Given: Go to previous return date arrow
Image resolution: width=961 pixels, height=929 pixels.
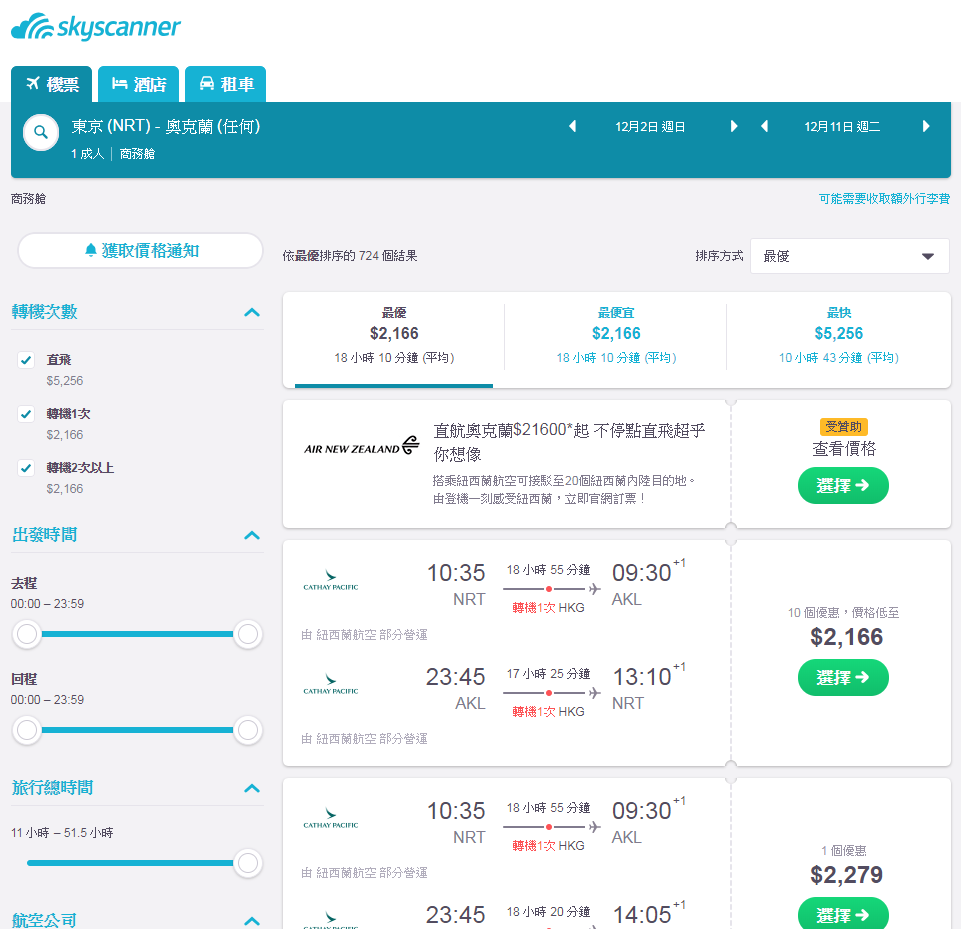Looking at the screenshot, I should coord(764,126).
